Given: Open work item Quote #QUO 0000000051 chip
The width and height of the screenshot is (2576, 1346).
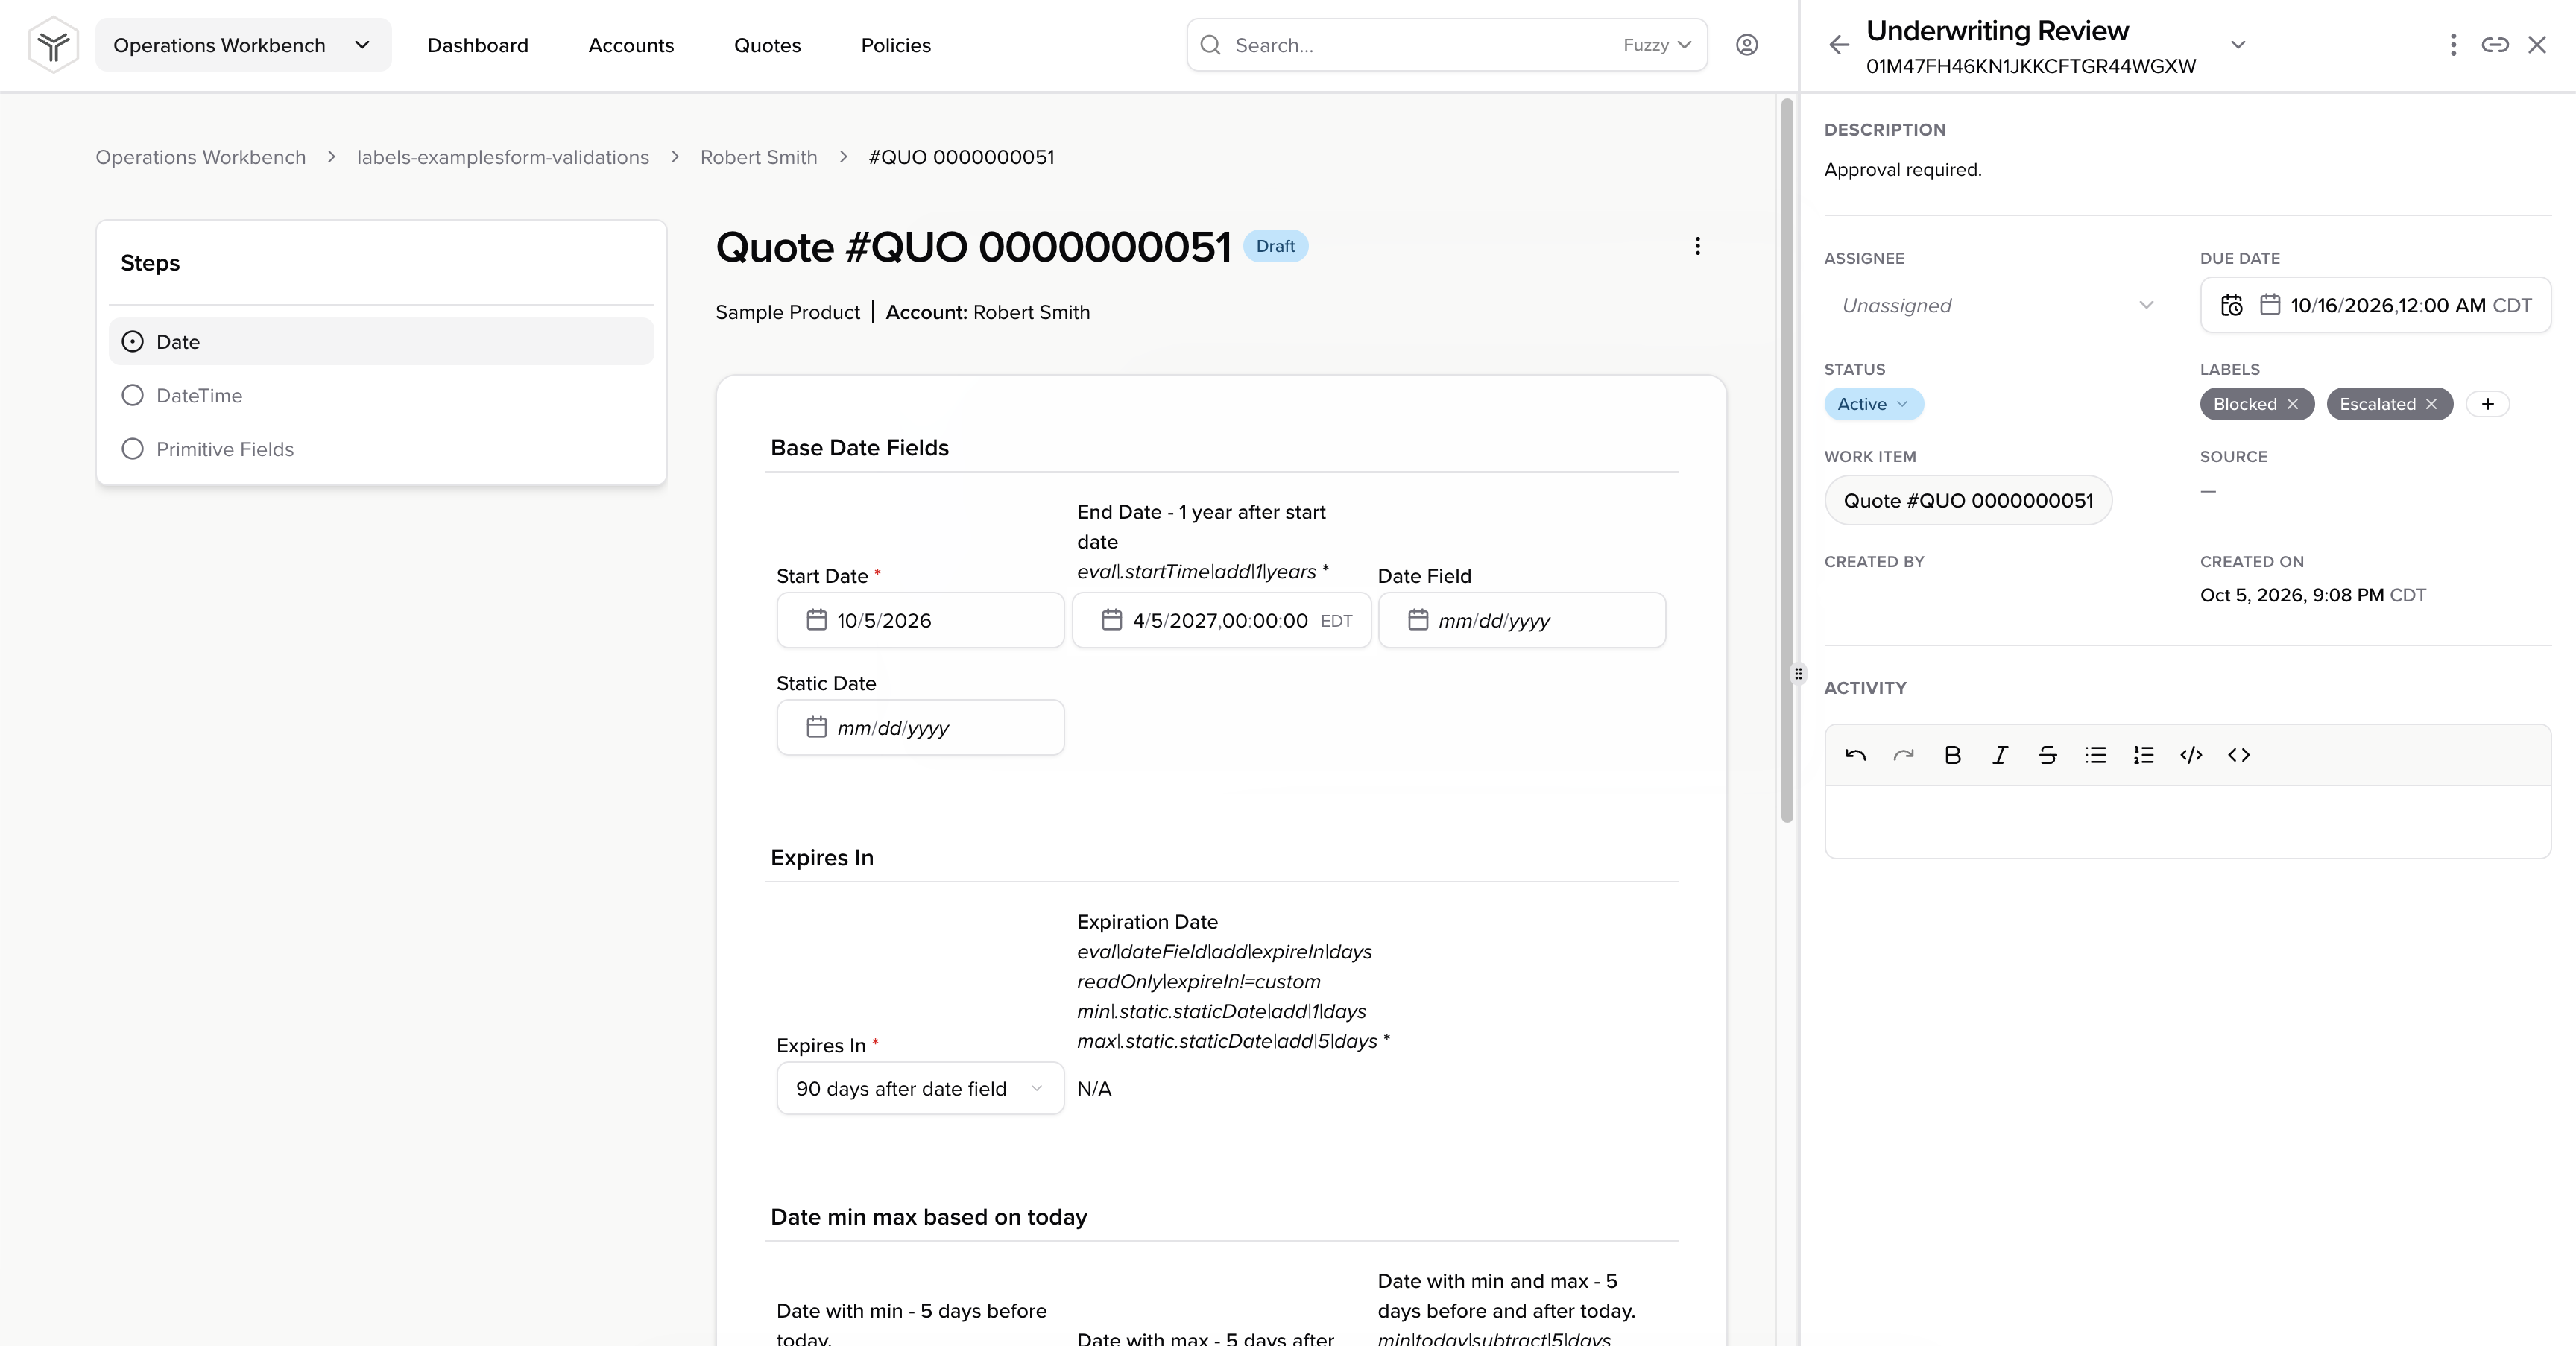Looking at the screenshot, I should pyautogui.click(x=1968, y=500).
